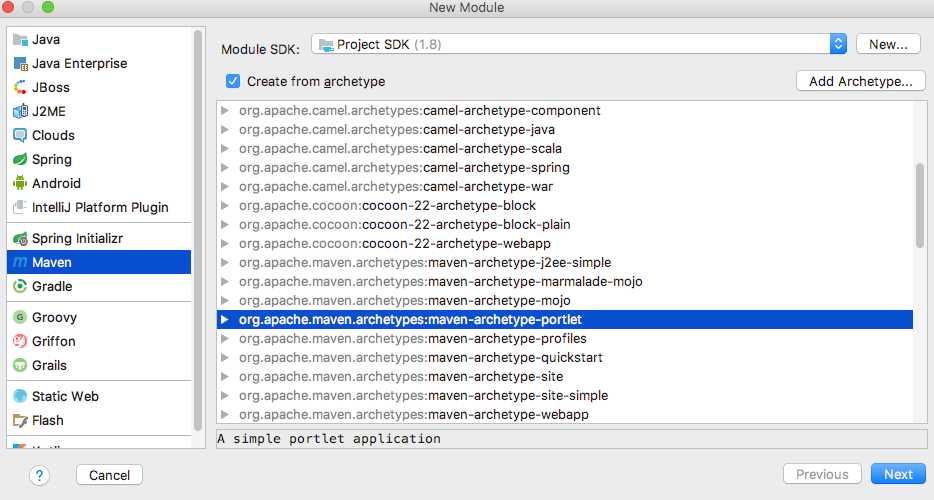Select camel-archetype-spring archetype row
934x500 pixels.
point(565,167)
